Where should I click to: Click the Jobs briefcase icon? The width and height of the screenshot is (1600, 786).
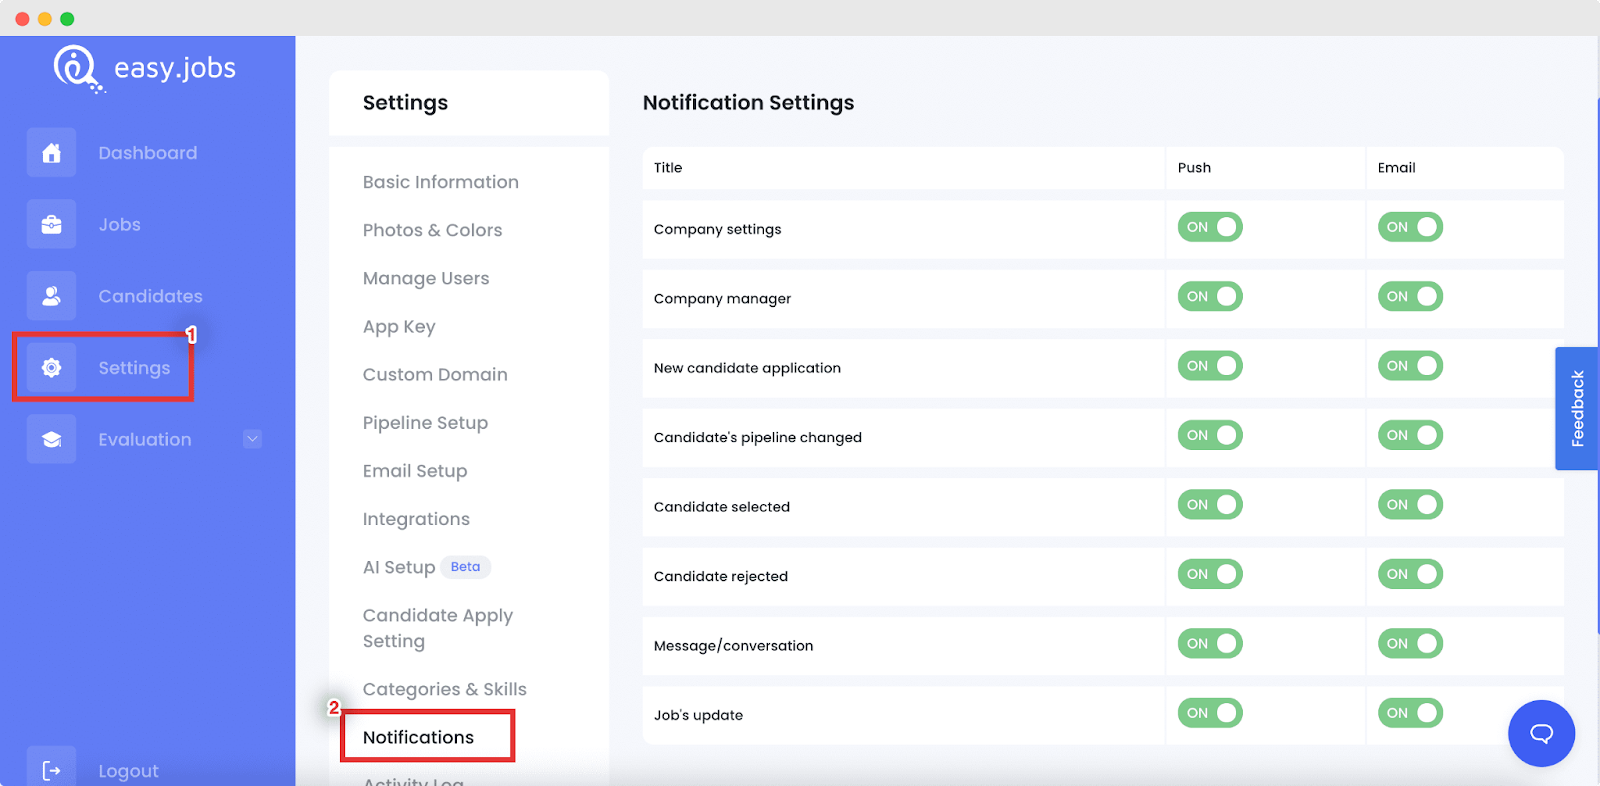click(51, 224)
